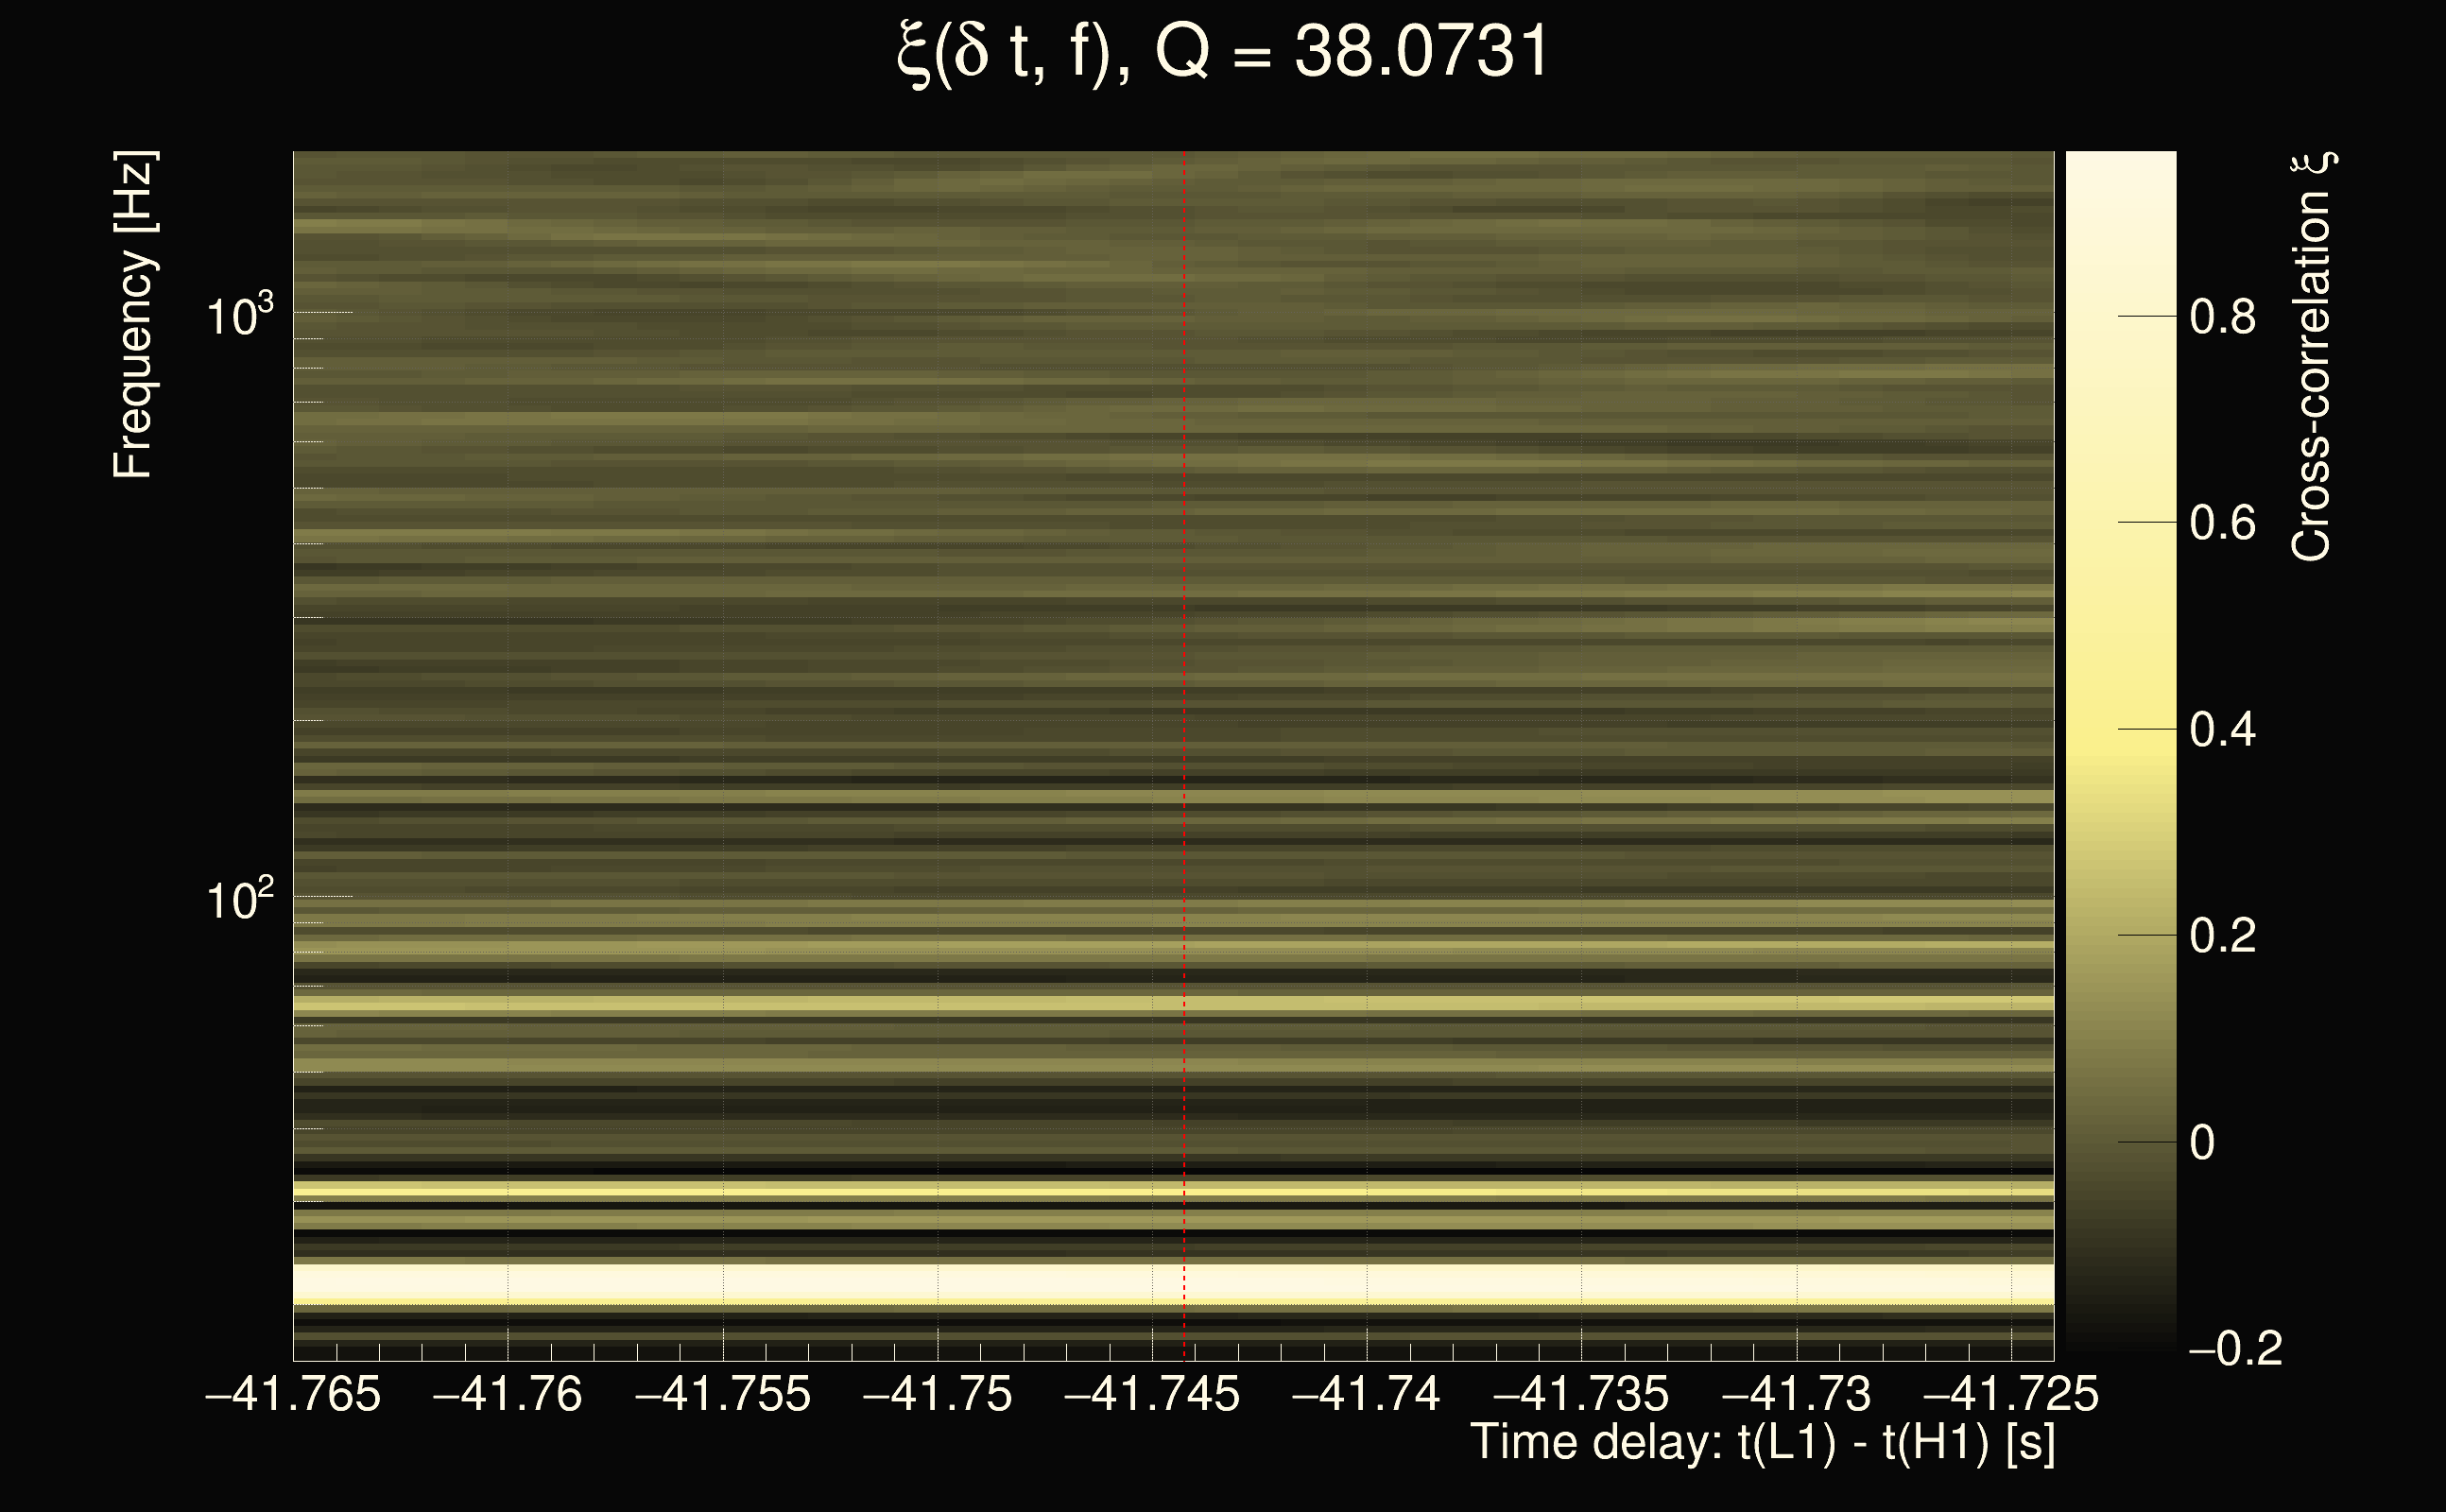Click the -41.74 x-axis tick label
The height and width of the screenshot is (1512, 2446).
point(1366,1394)
